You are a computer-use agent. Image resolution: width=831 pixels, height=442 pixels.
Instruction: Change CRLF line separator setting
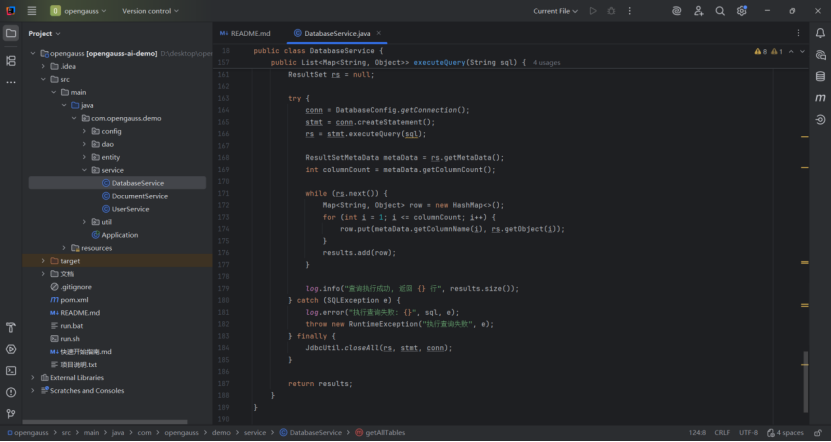click(x=722, y=433)
